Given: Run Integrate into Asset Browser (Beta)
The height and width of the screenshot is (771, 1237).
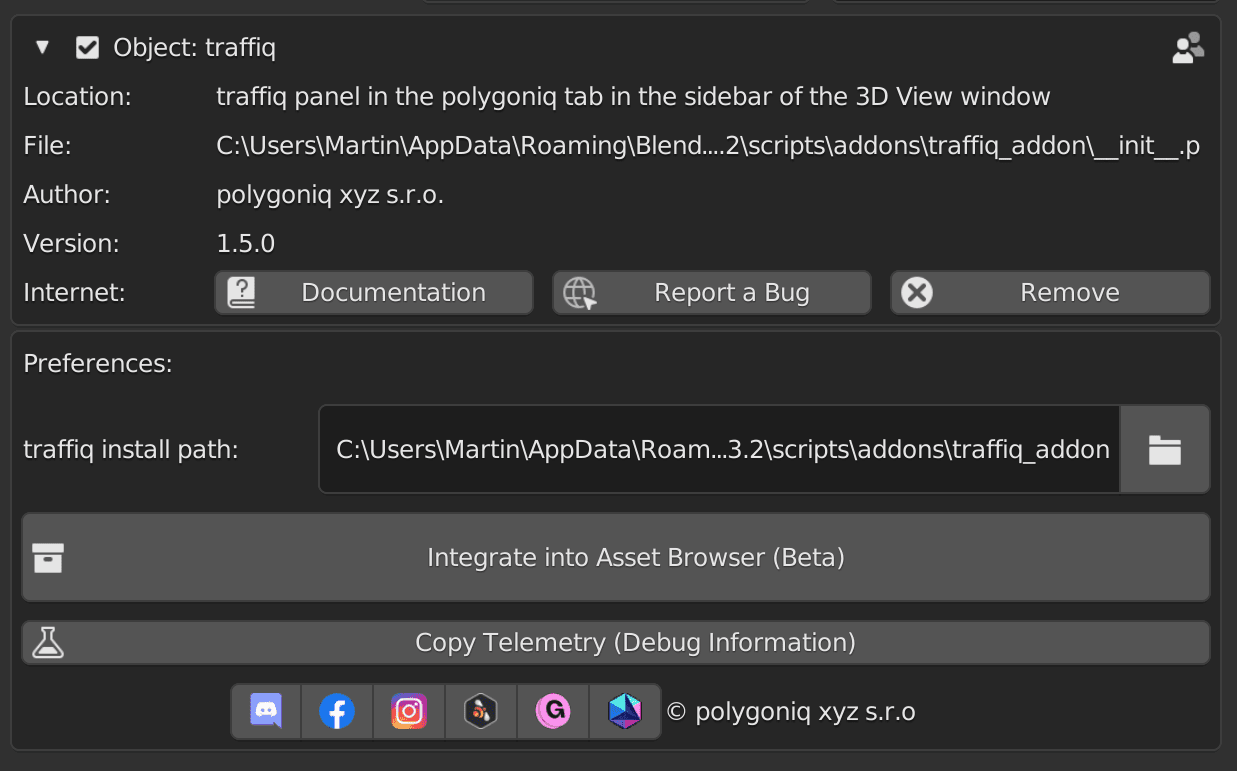Looking at the screenshot, I should (616, 557).
